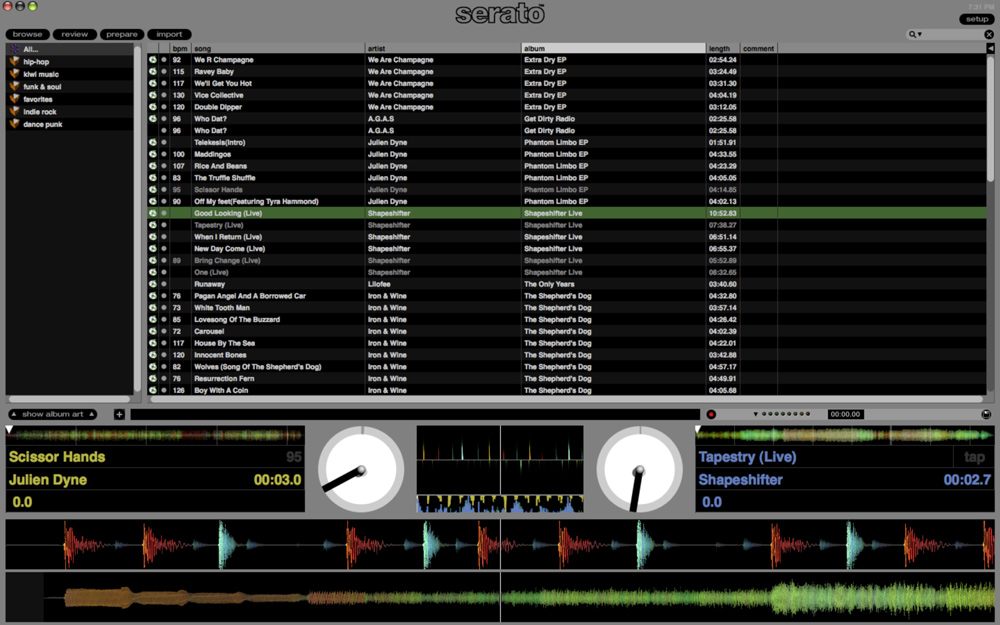
Task: Click the green status icon beside Carousel
Action: [x=153, y=332]
